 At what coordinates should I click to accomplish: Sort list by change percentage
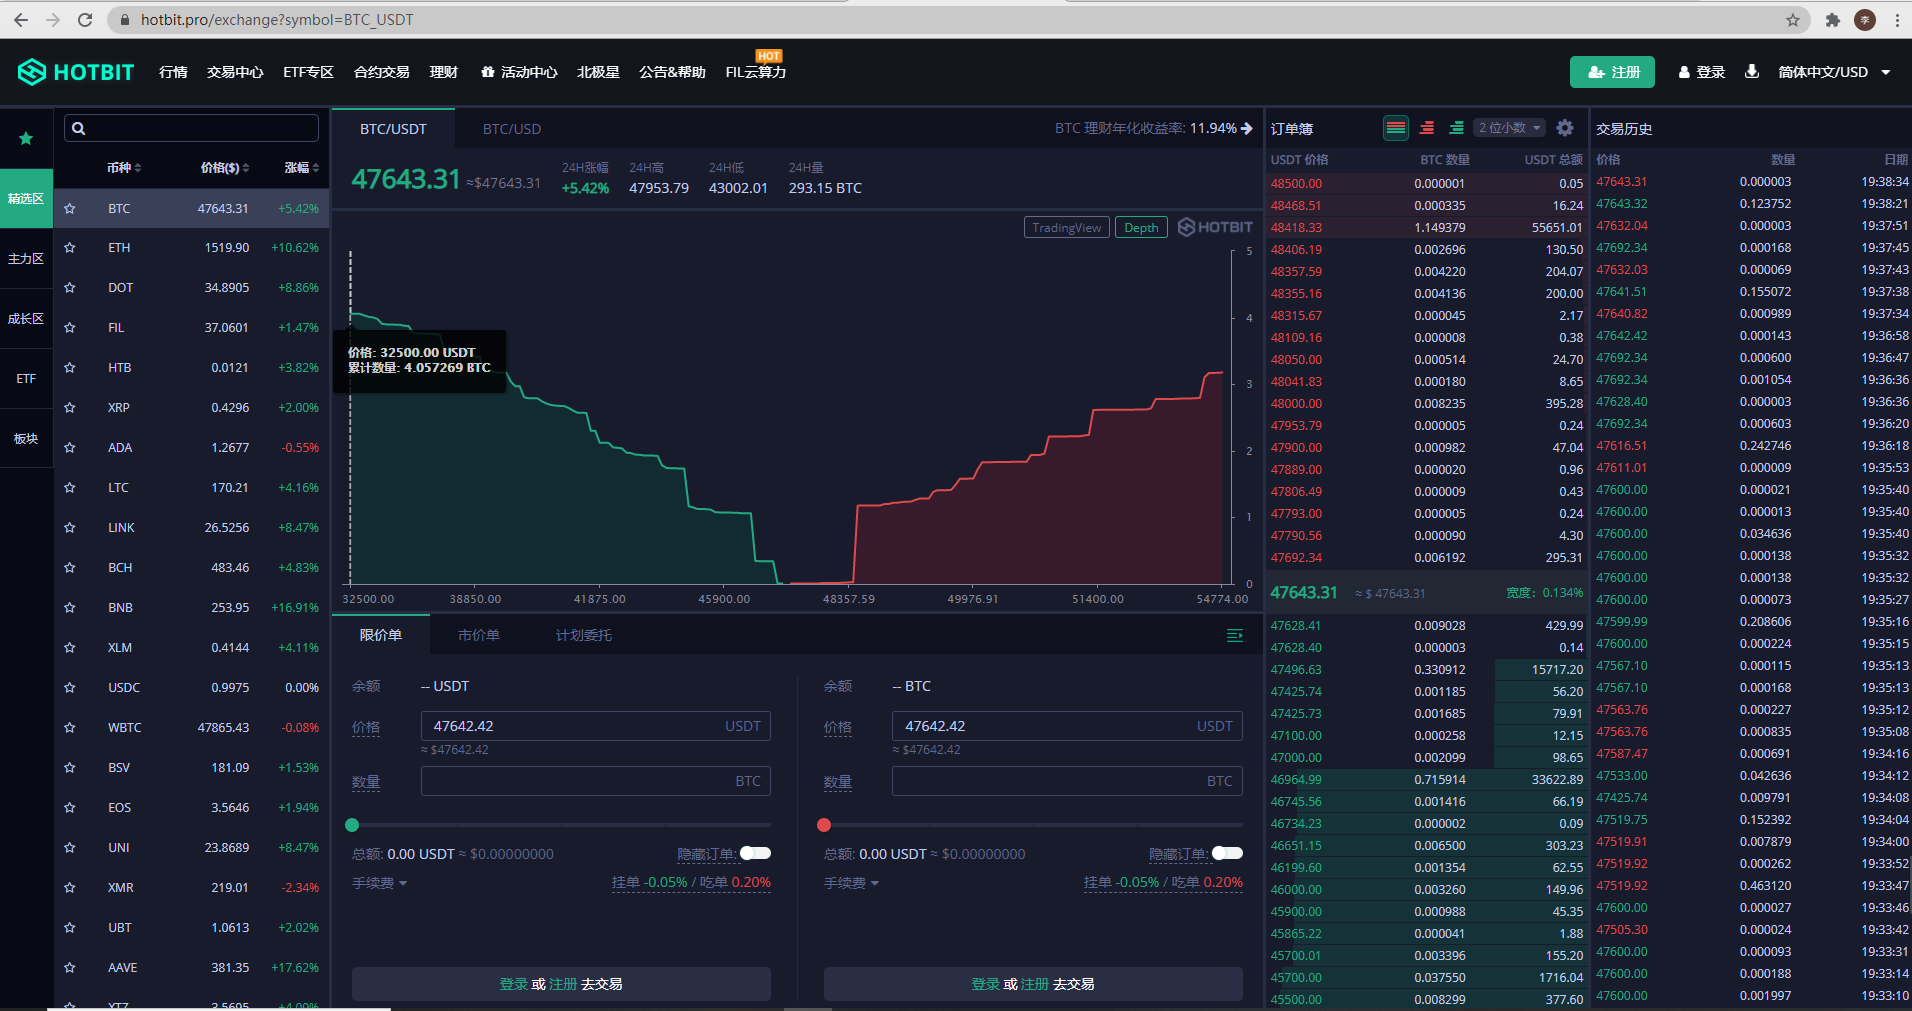302,168
